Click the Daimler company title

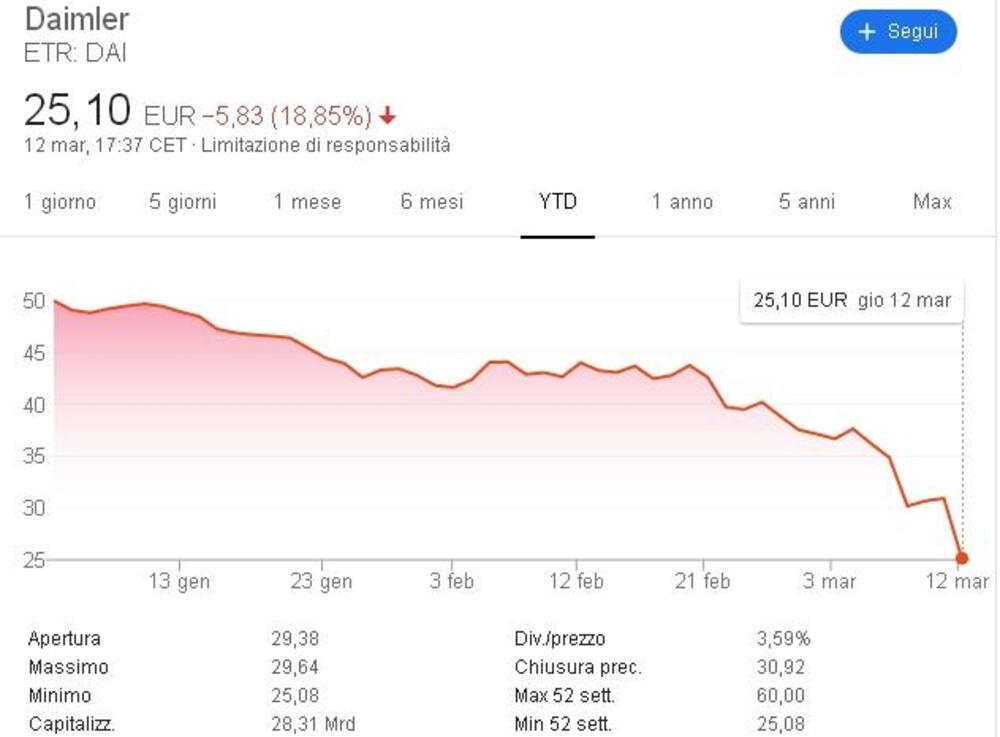76,19
